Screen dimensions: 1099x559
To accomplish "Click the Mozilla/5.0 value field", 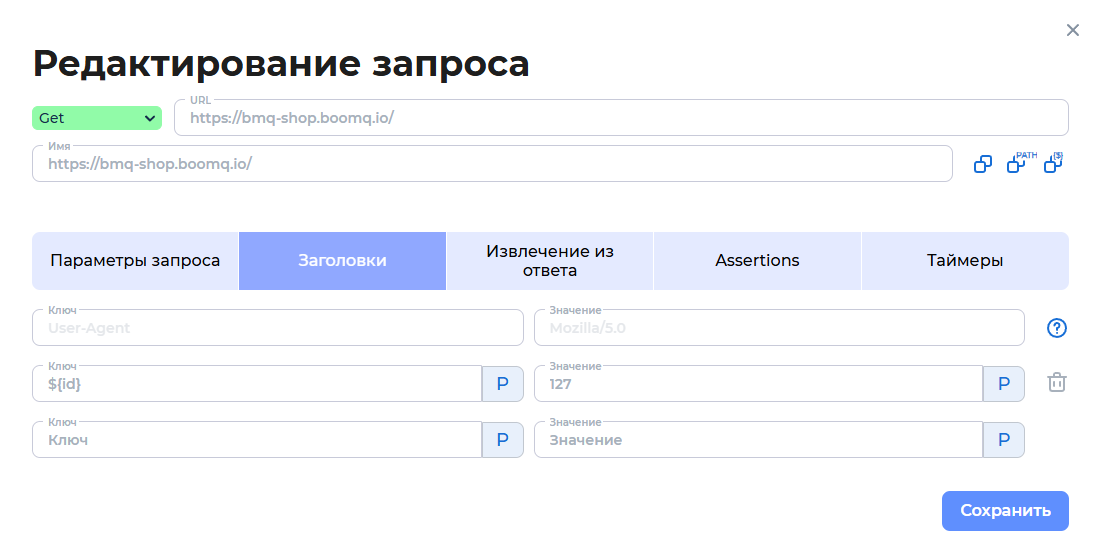I will pyautogui.click(x=779, y=328).
